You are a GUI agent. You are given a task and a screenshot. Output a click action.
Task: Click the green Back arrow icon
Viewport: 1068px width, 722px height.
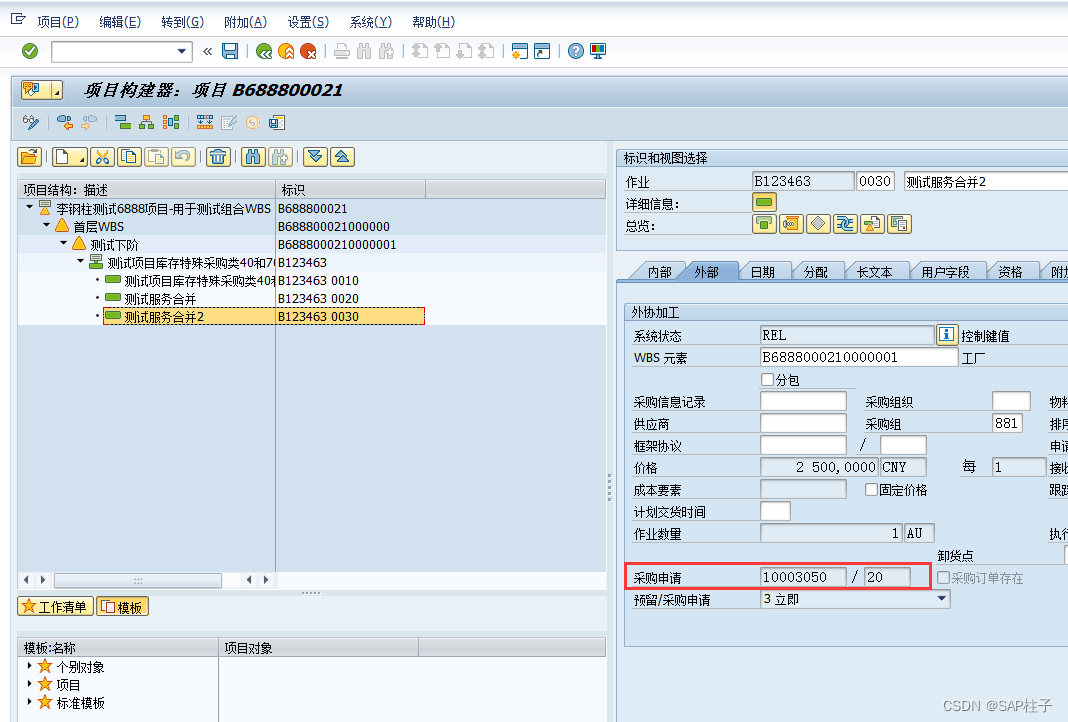point(264,51)
